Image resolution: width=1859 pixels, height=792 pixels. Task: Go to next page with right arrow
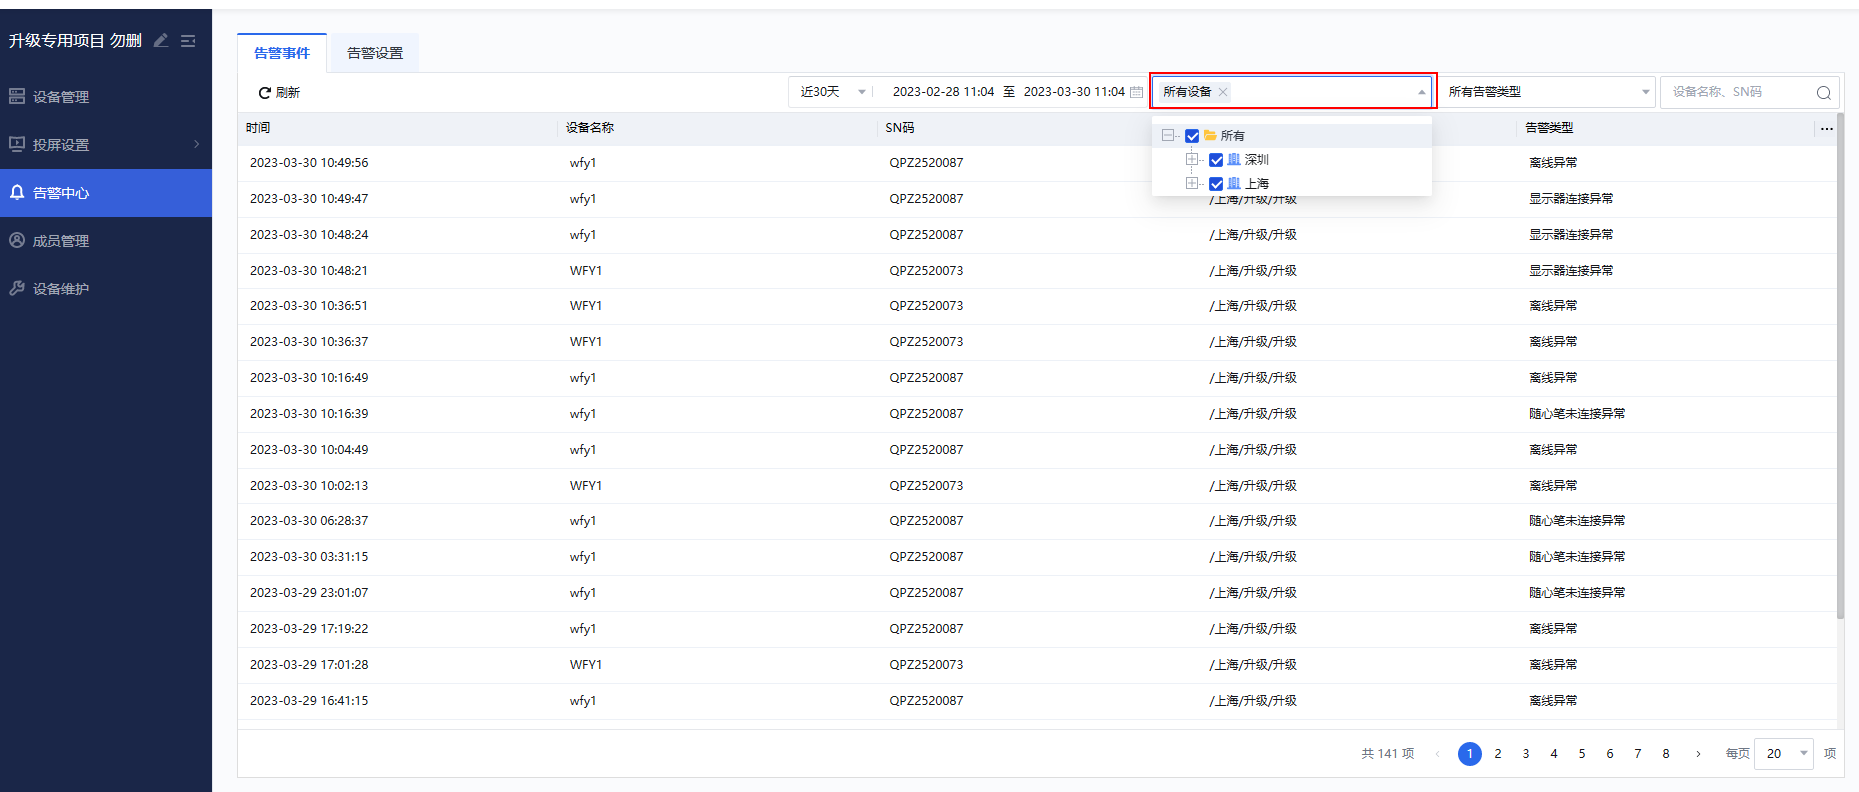1698,754
